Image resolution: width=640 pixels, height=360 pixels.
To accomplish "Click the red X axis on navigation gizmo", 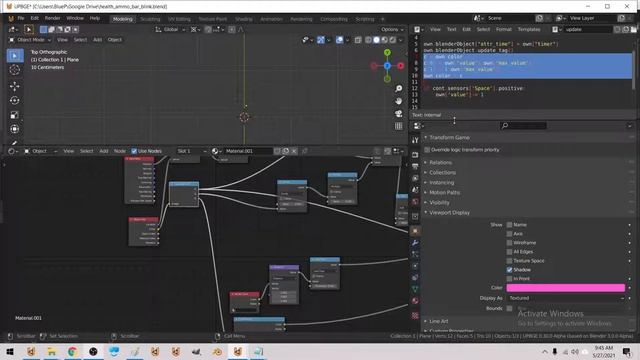I will point(401,66).
